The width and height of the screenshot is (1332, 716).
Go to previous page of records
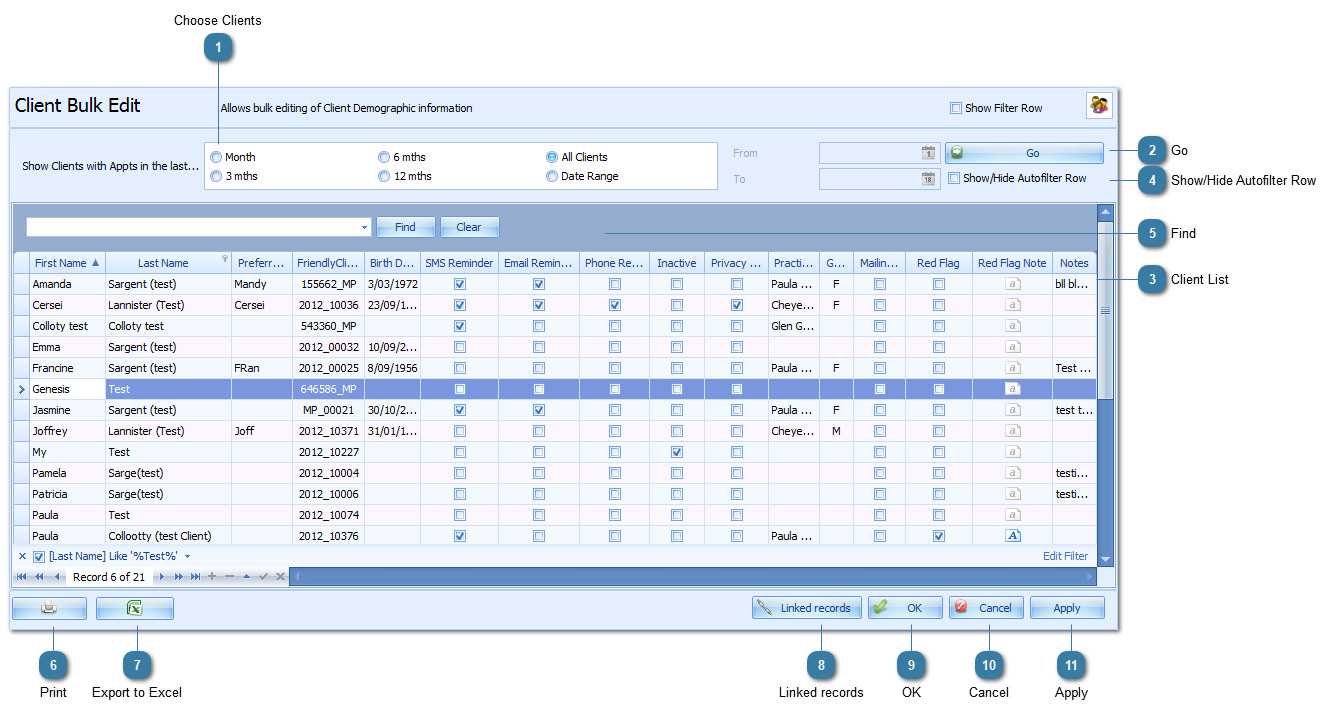tap(39, 577)
